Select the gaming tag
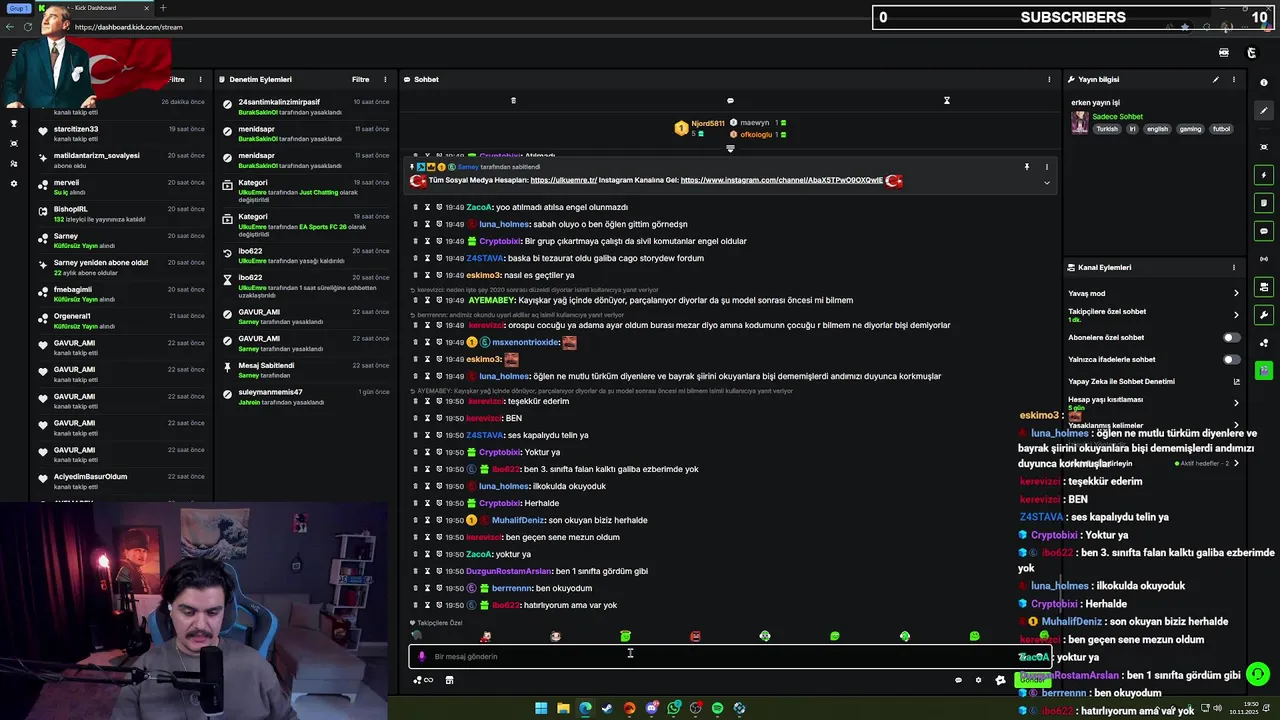Screen dimensions: 1280x720 [x=1190, y=129]
